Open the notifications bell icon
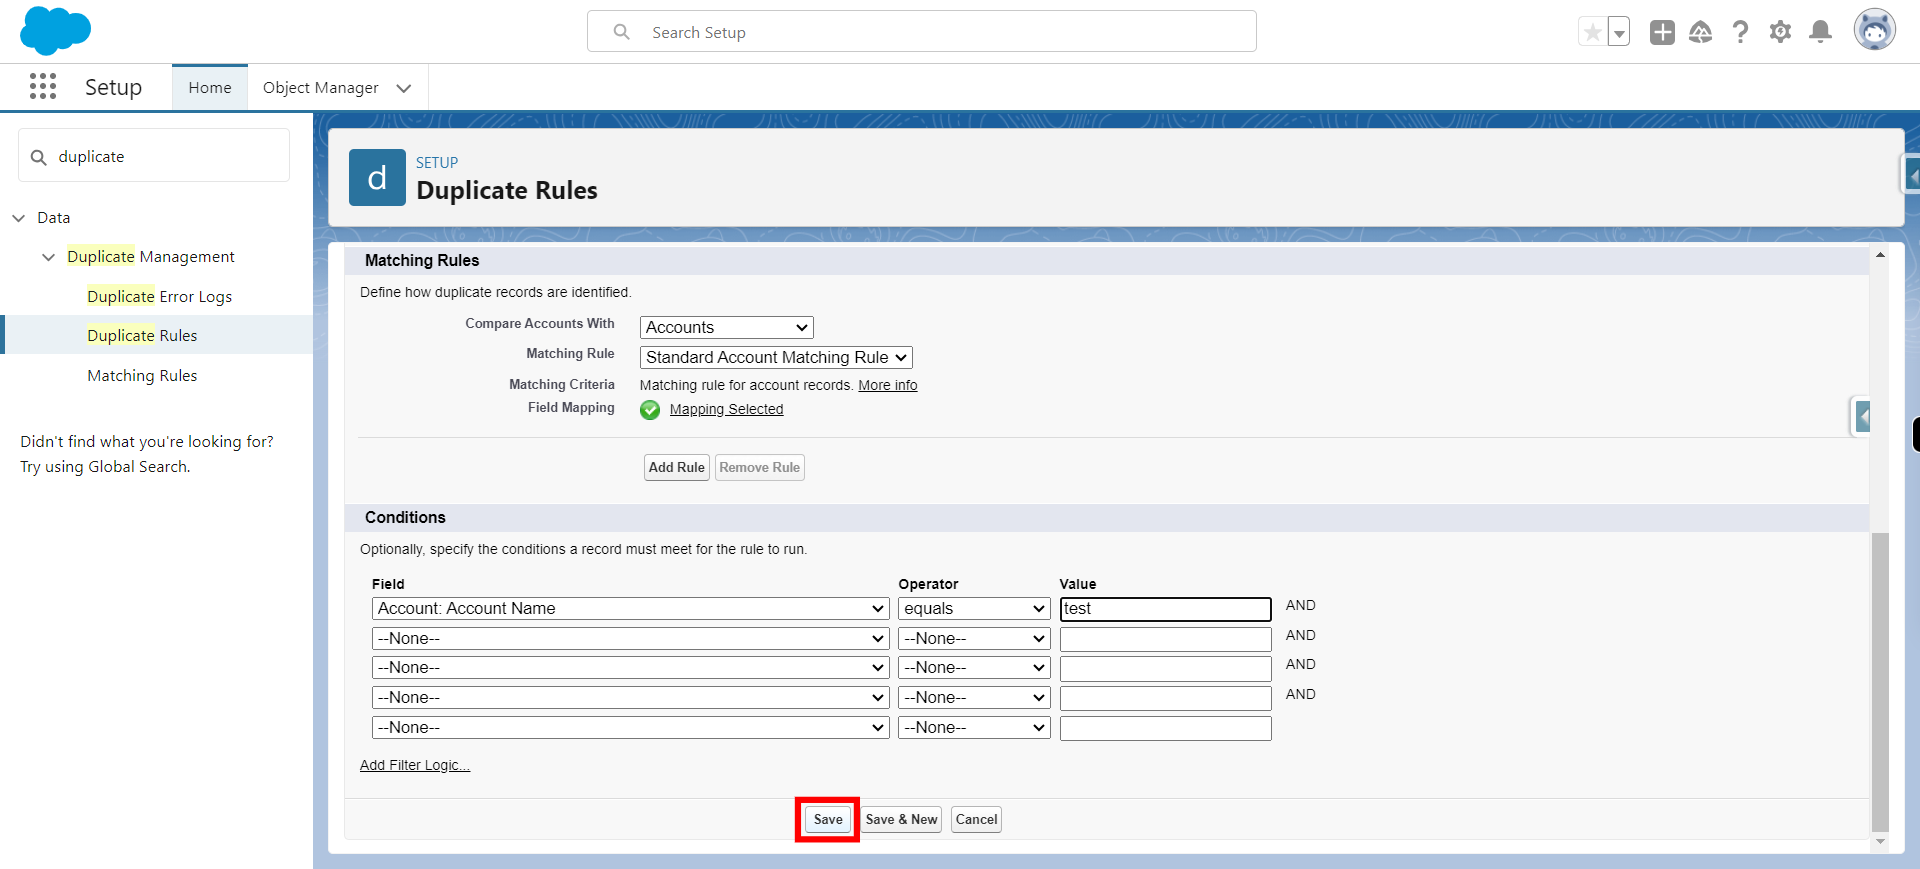 click(x=1821, y=32)
